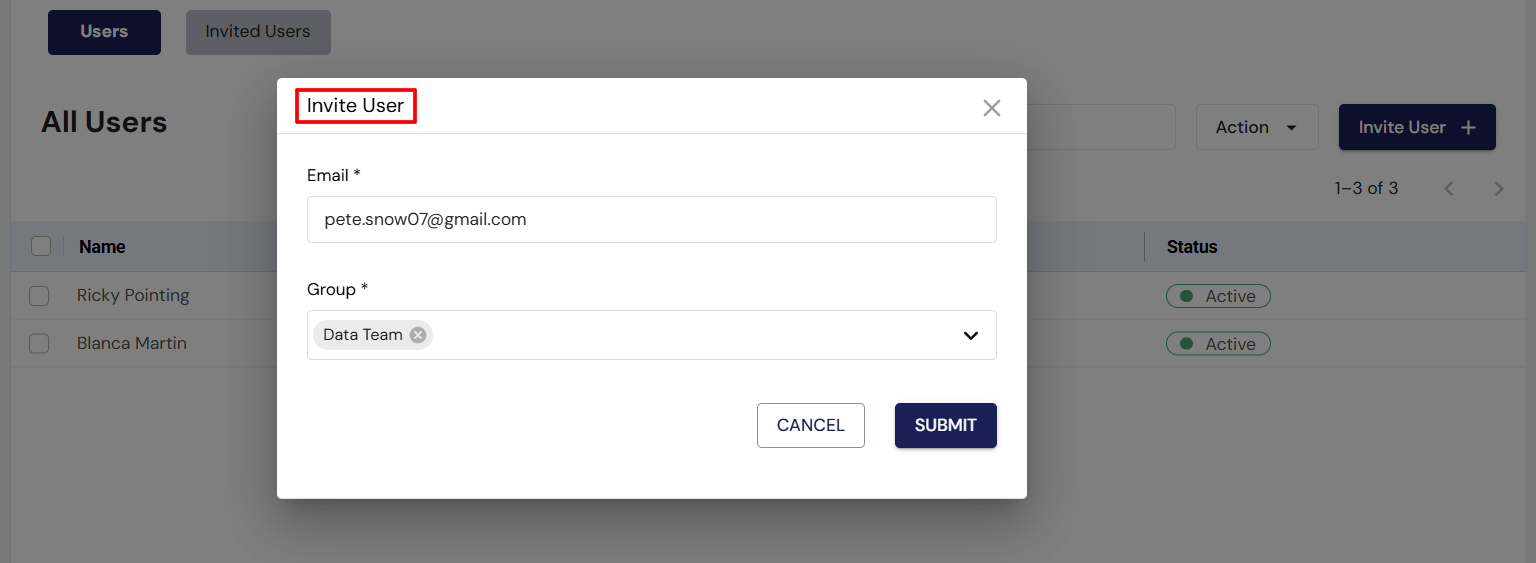Open the Invited Users tab

pos(258,32)
